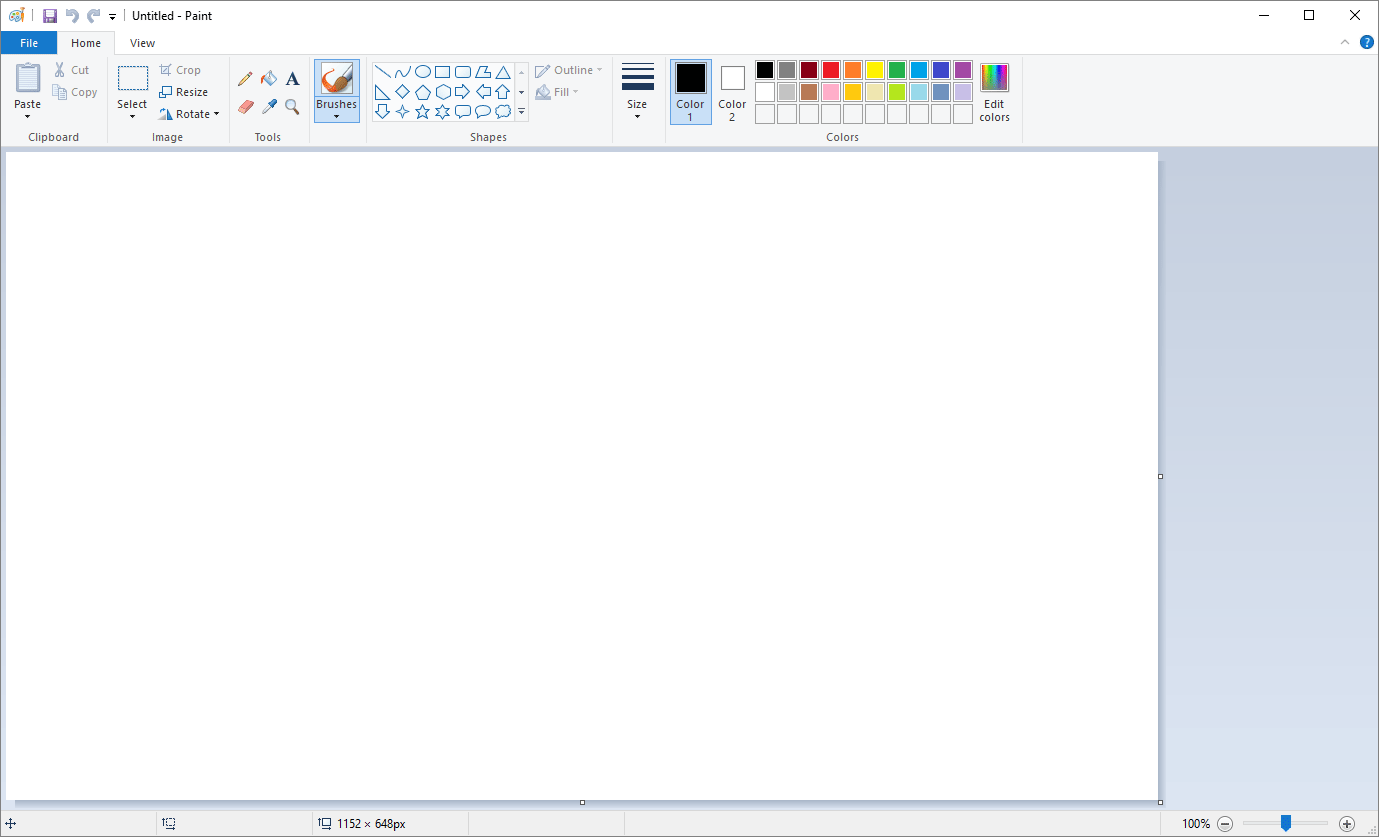This screenshot has width=1379, height=837.
Task: Click the Cut button
Action: [72, 70]
